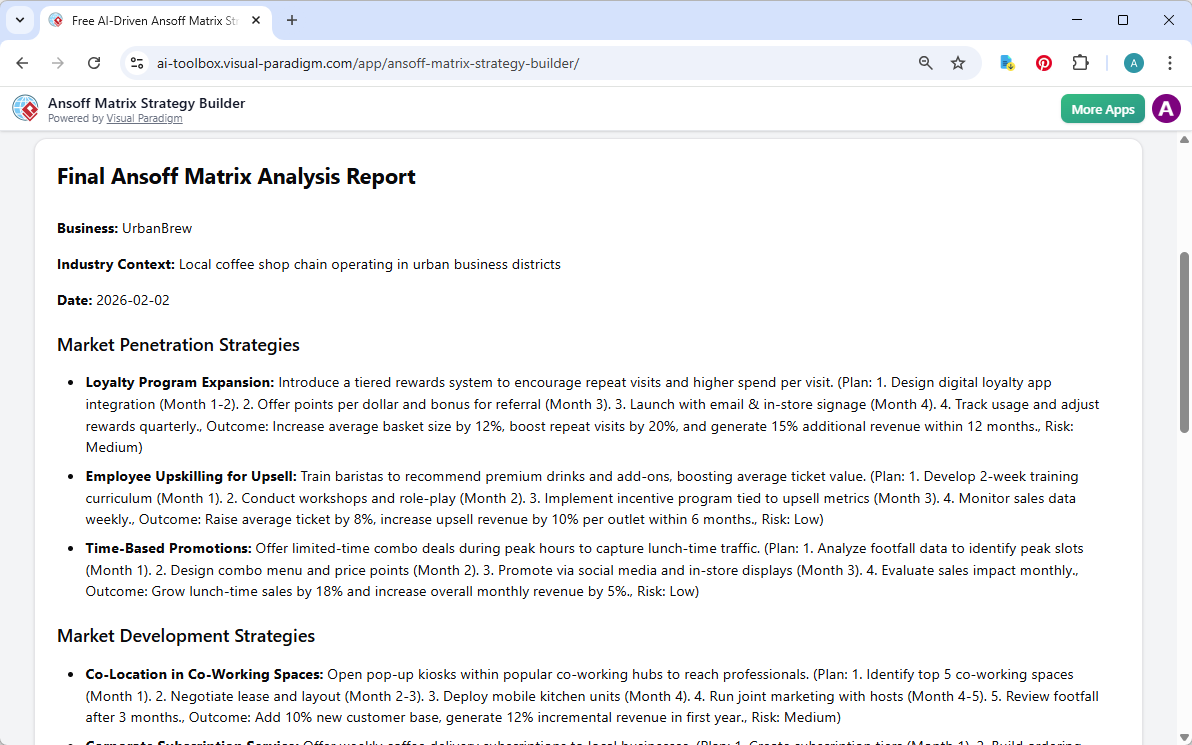Click the Ansoff Matrix Strategy Builder logo
Screen dimensions: 1192x745
[x=25, y=108]
